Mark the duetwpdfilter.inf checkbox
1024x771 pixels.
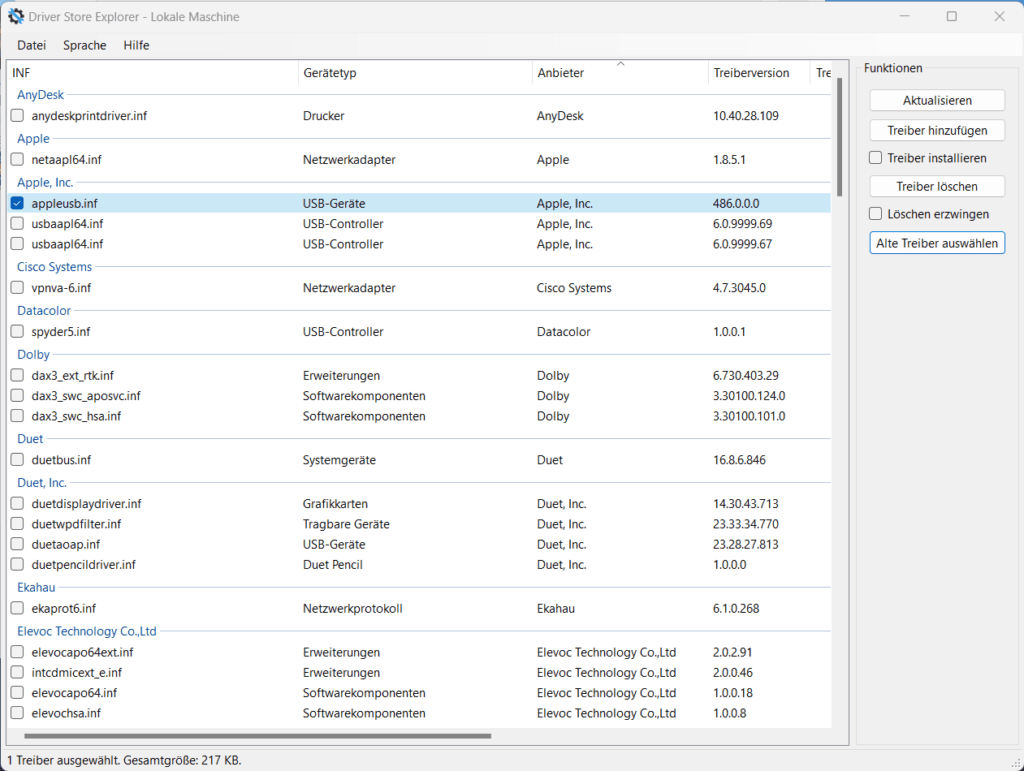coord(18,524)
